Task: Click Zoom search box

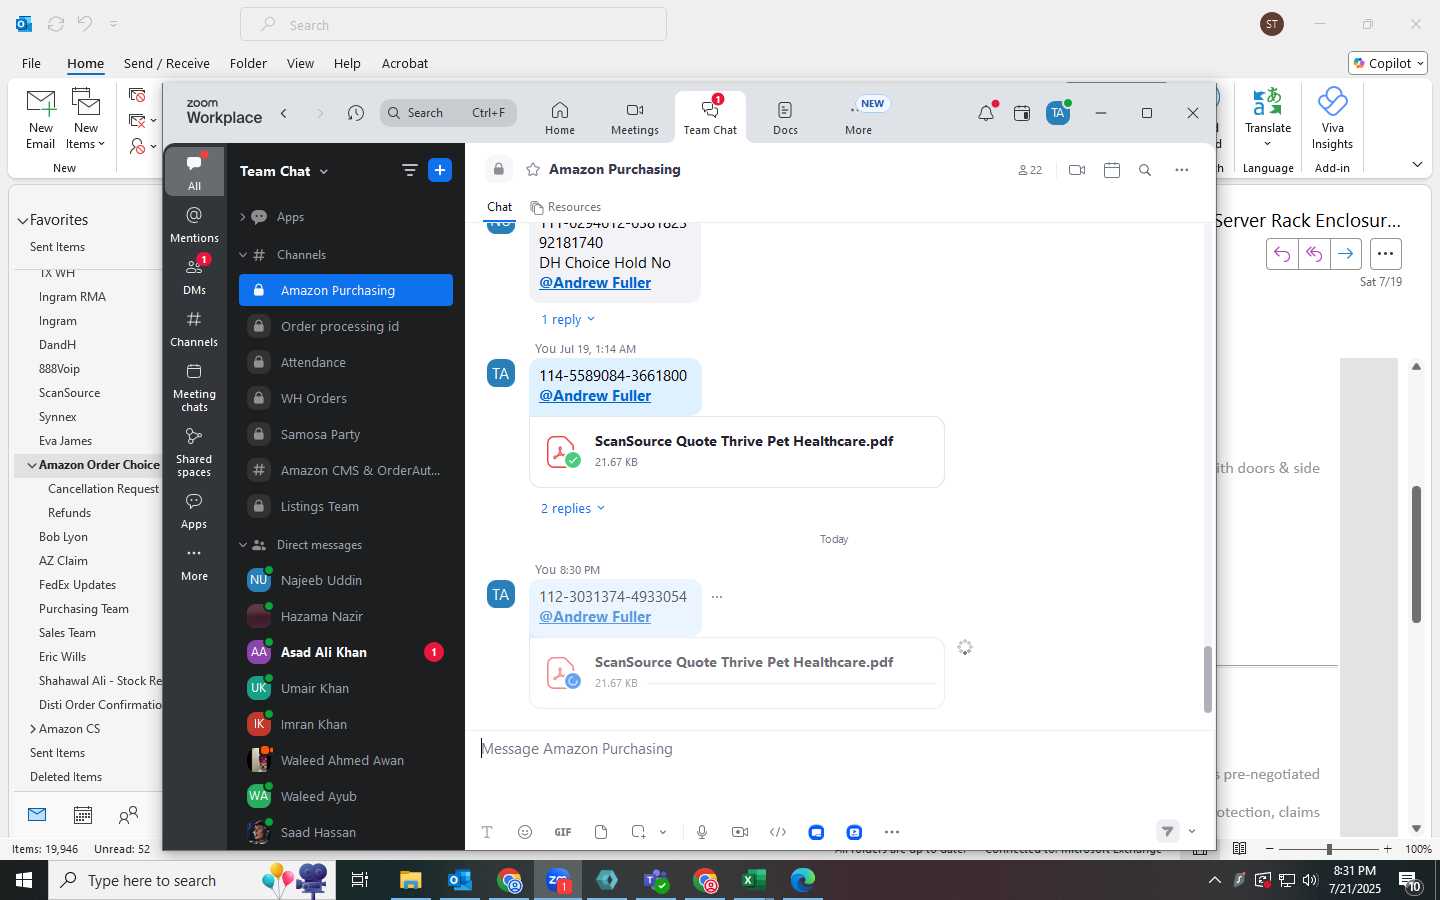Action: tap(448, 113)
